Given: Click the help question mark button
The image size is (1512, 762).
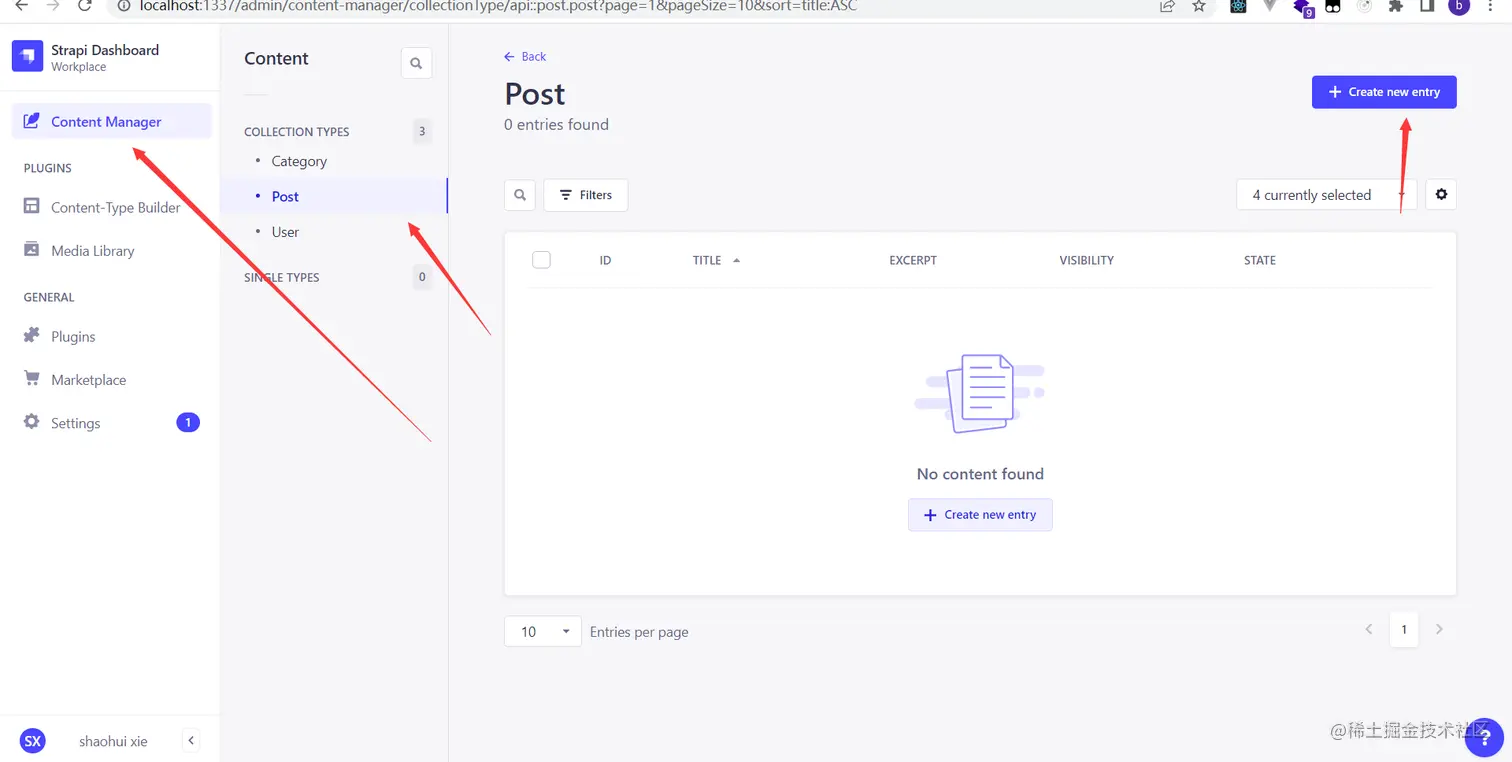Looking at the screenshot, I should pos(1484,738).
